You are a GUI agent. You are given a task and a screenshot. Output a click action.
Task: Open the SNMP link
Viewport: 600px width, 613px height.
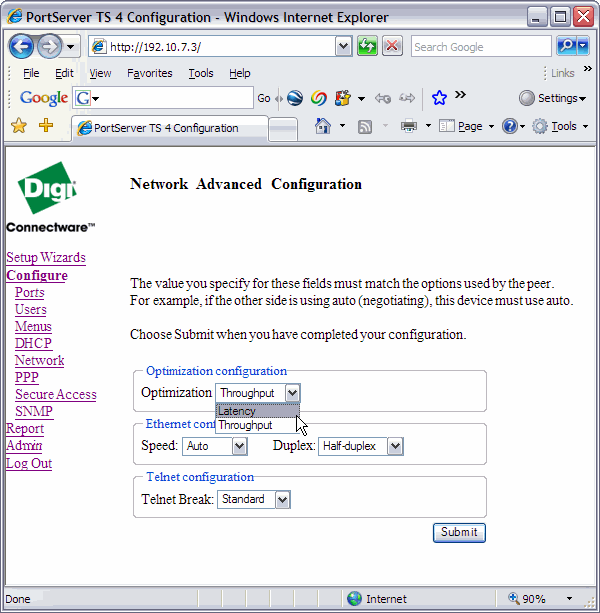tap(34, 411)
